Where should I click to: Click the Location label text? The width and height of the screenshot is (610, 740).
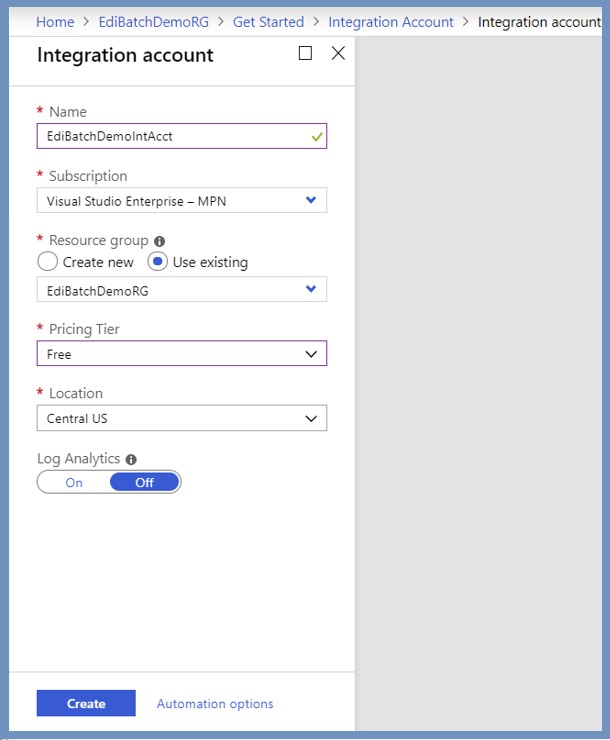76,393
